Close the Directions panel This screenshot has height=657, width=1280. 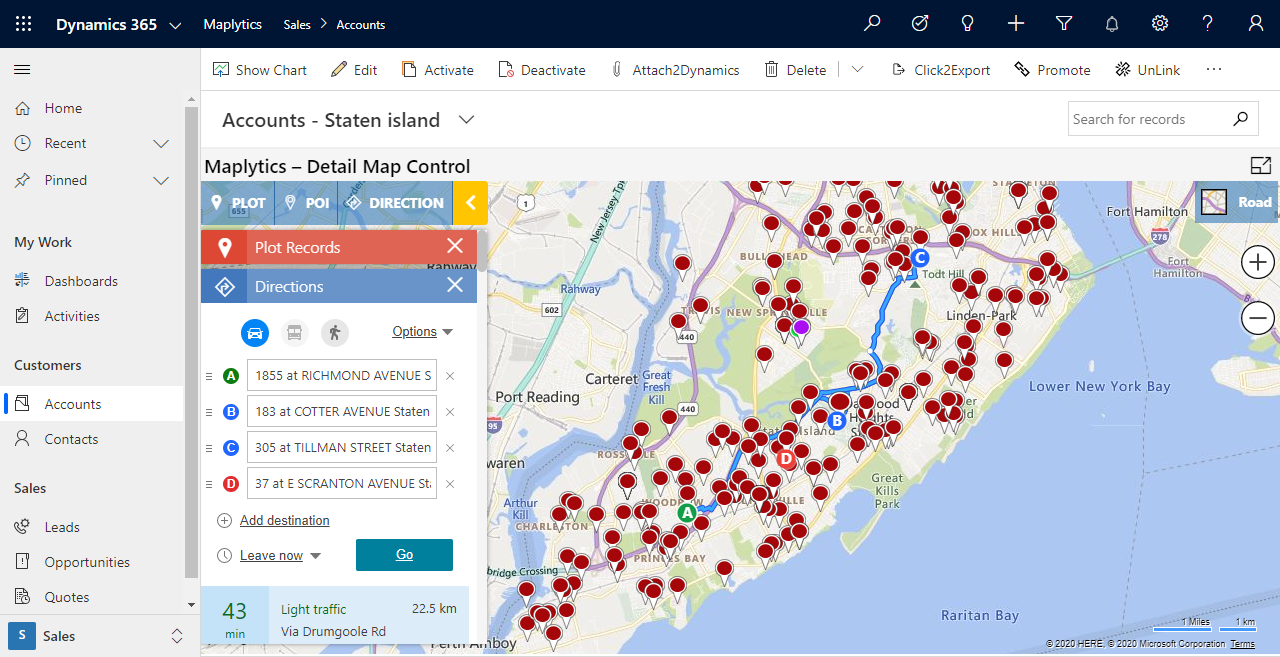tap(455, 286)
